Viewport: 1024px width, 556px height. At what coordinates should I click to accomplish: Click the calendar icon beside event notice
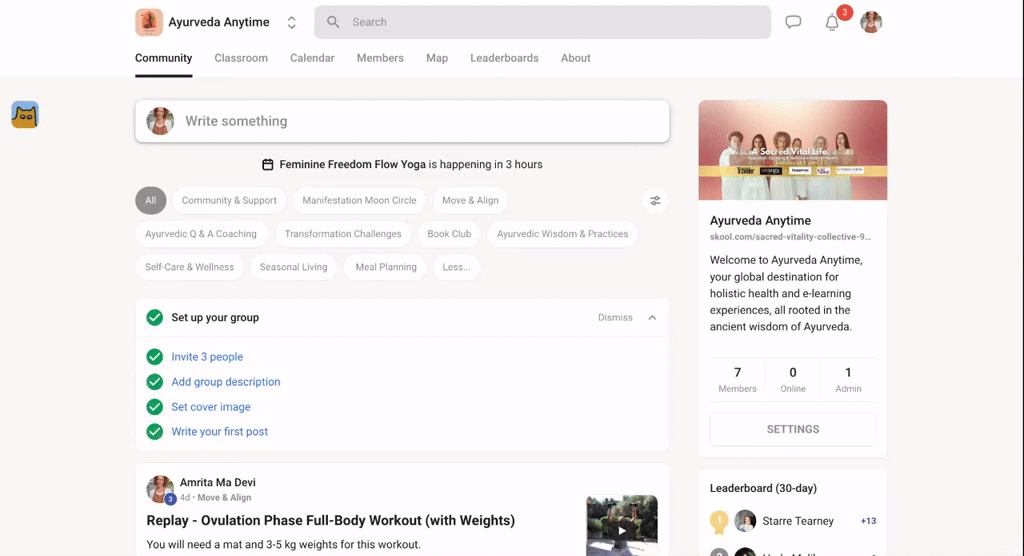click(268, 165)
